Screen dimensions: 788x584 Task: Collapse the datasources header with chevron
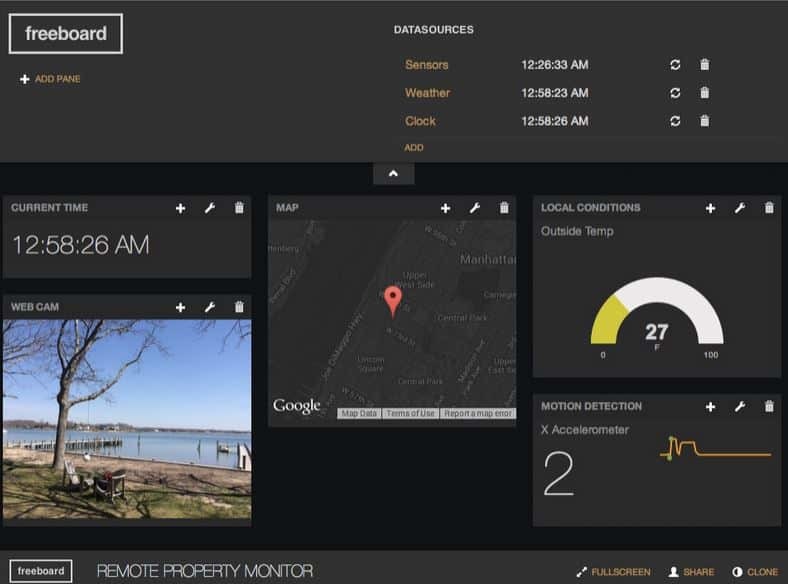(x=393, y=174)
